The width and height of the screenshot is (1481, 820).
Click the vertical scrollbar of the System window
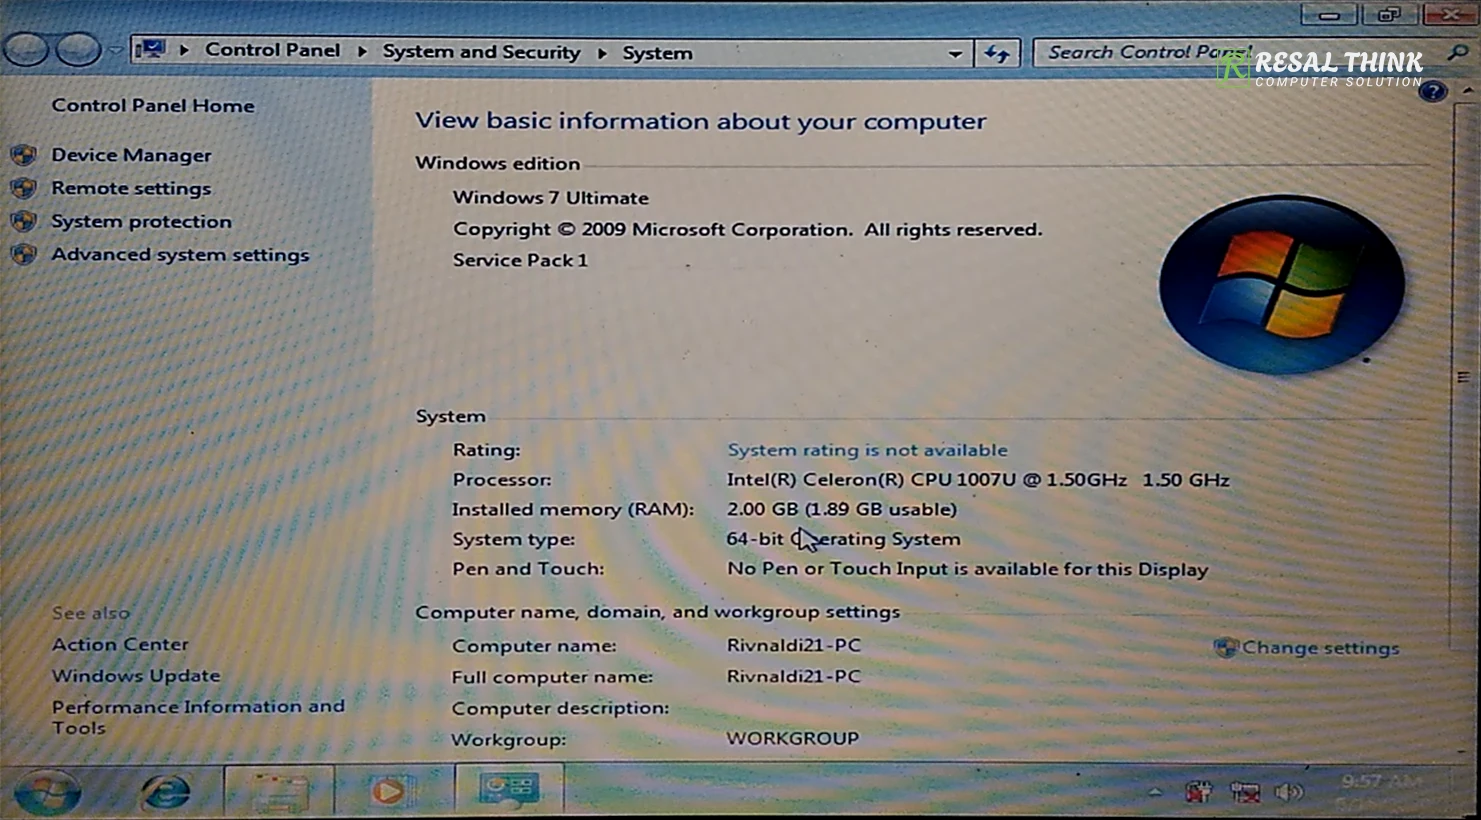(x=1462, y=377)
